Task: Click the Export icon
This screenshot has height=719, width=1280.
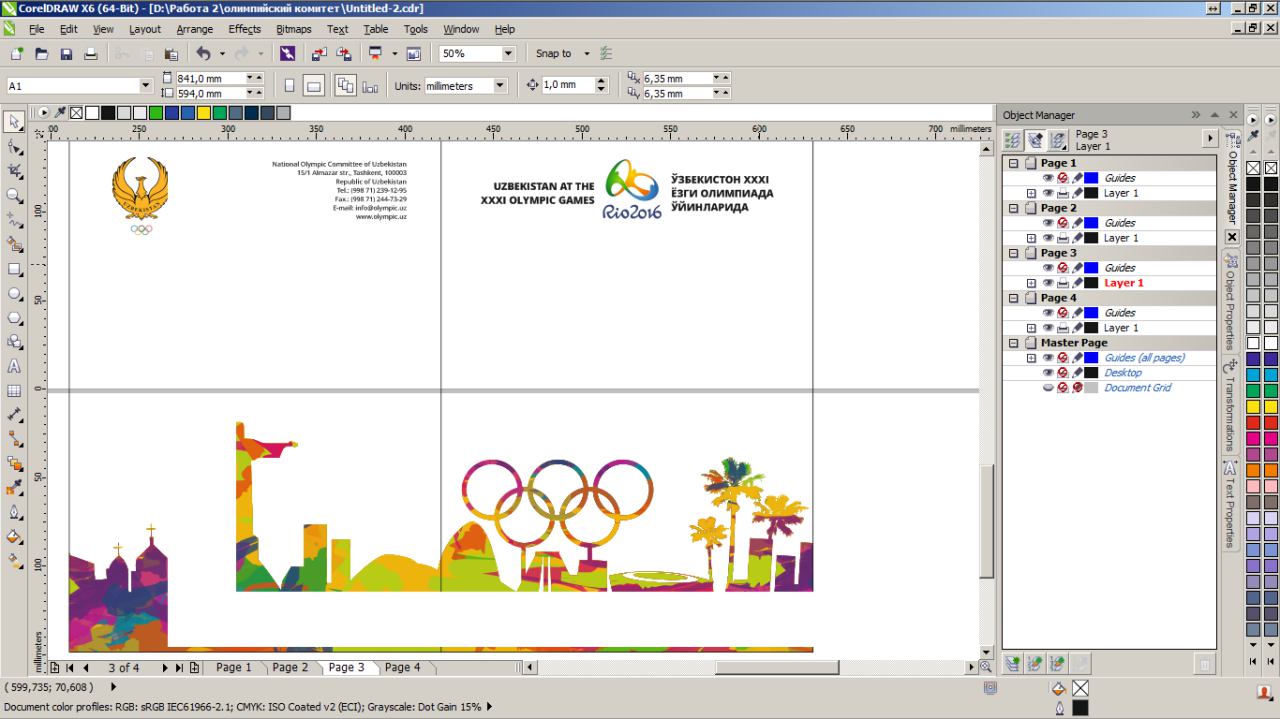Action: coord(344,54)
